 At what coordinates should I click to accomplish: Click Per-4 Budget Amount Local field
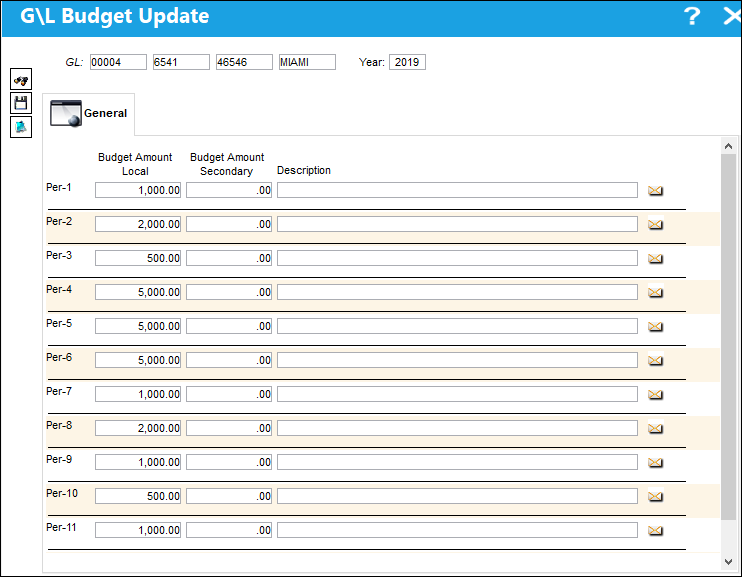(138, 293)
